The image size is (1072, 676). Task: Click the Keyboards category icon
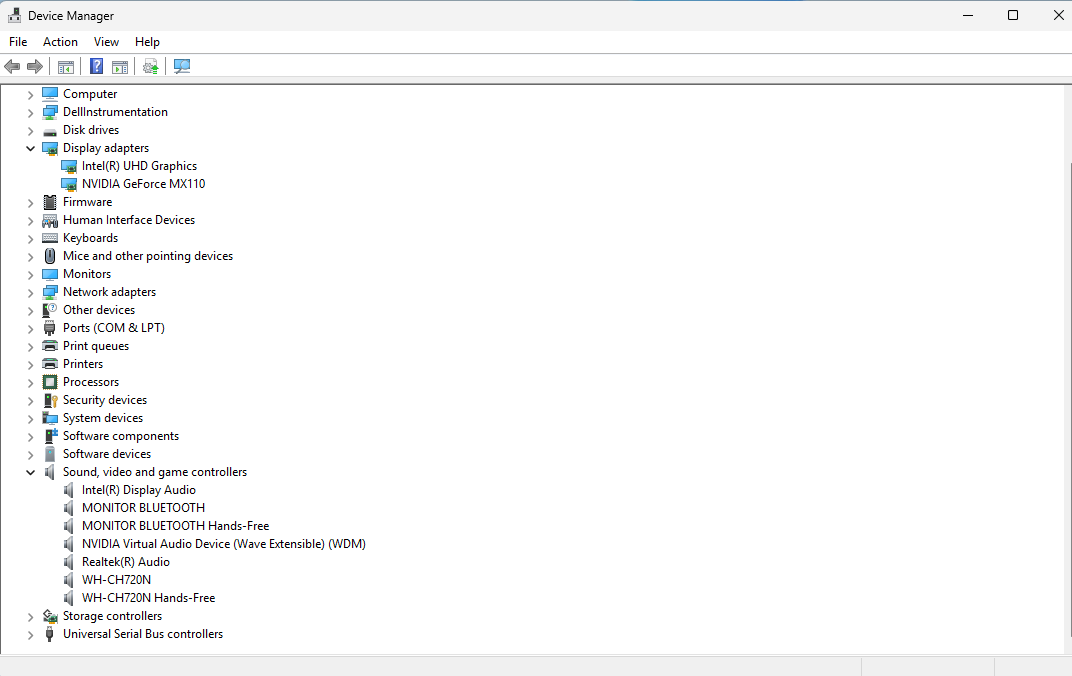point(50,238)
